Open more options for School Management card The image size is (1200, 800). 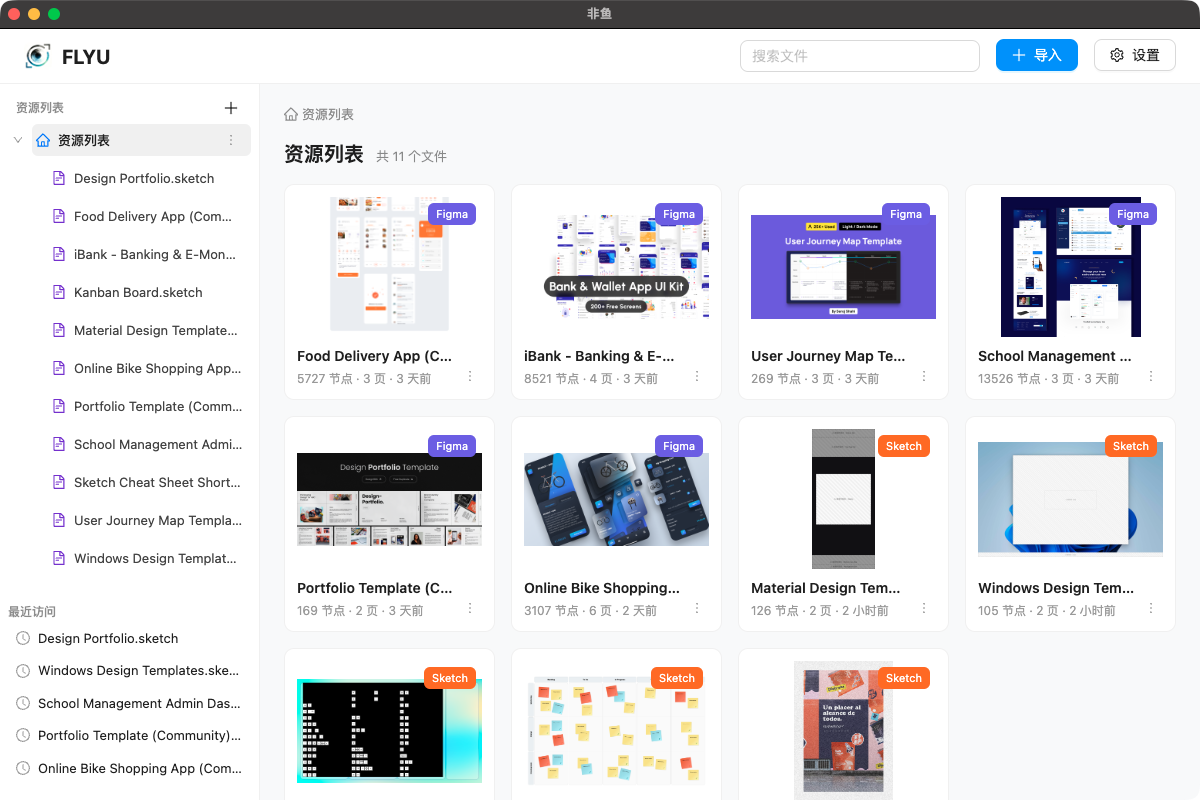click(x=1151, y=377)
